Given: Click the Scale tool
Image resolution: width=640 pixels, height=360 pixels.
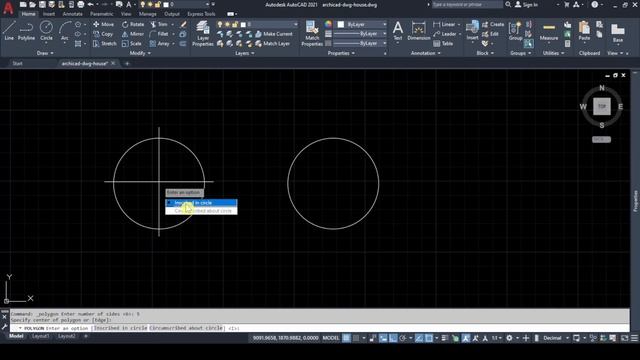Looking at the screenshot, I should tap(131, 44).
